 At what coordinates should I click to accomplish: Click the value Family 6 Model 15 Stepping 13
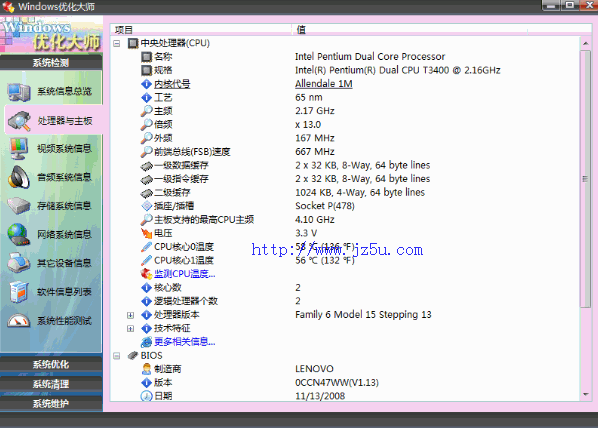point(363,315)
